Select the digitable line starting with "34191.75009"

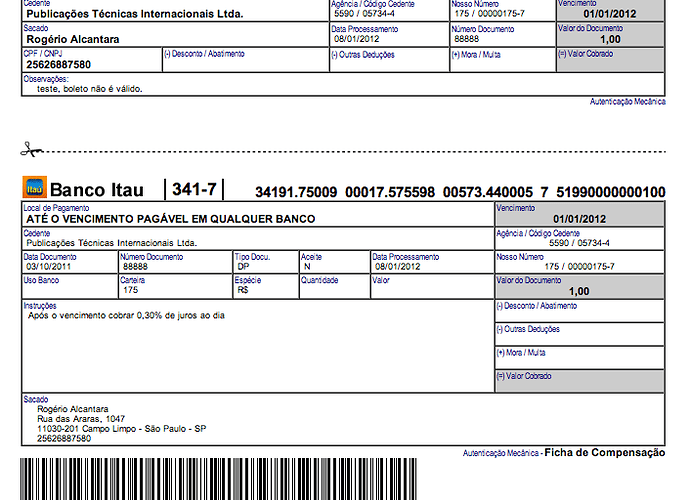[460, 192]
